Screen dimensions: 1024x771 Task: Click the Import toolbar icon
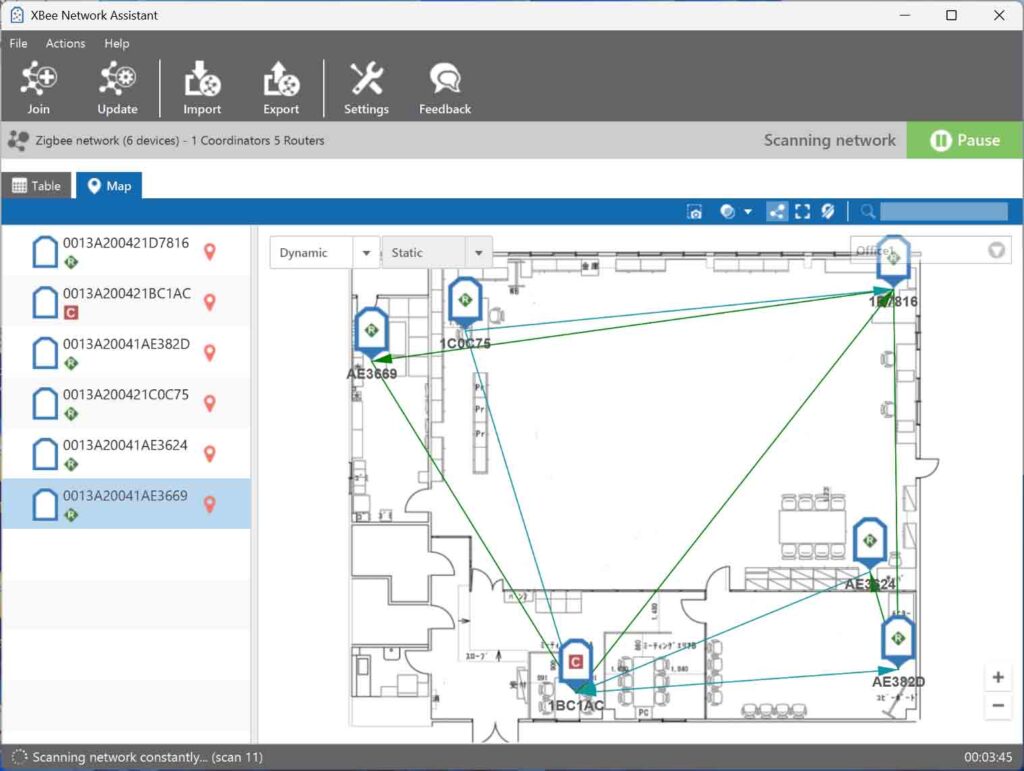coord(202,88)
